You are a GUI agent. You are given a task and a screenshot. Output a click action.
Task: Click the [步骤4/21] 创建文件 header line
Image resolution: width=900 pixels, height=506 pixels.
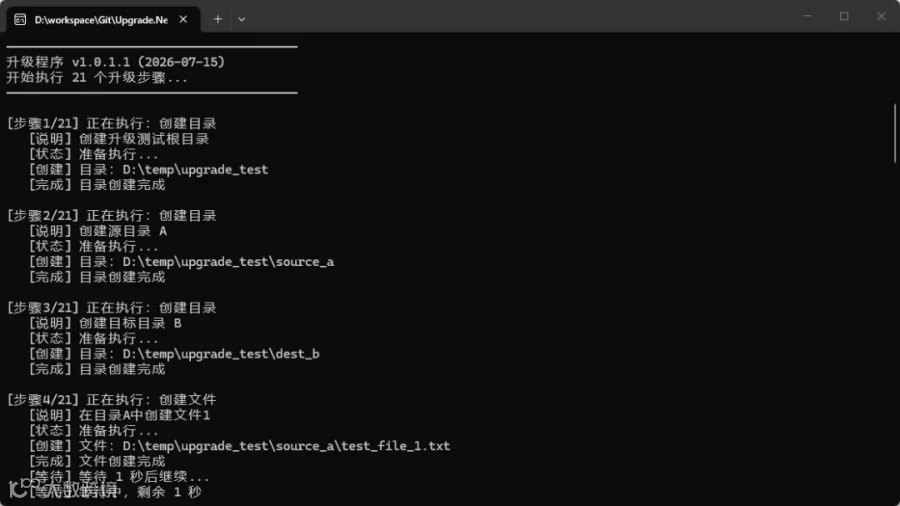pos(111,400)
